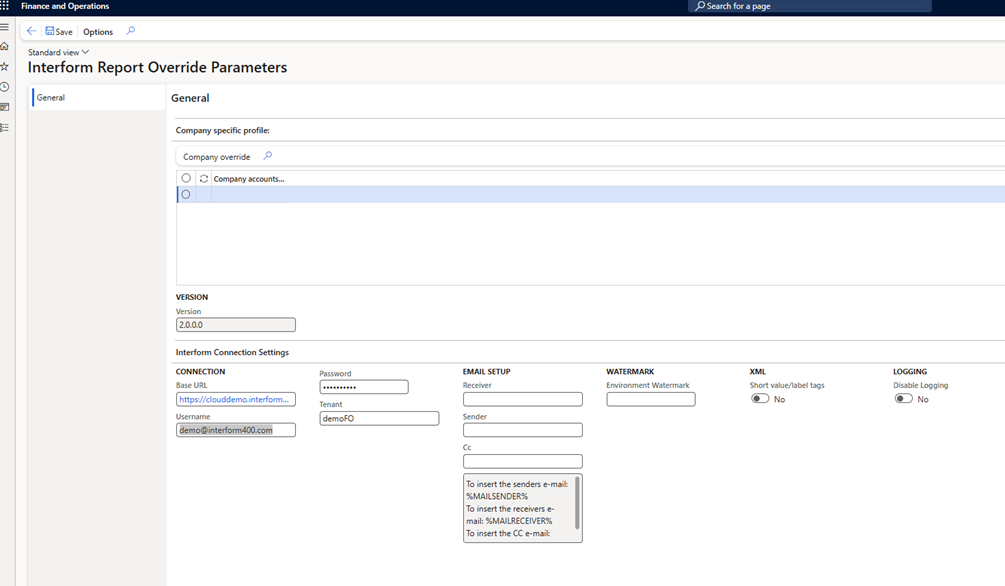Click the back arrow icon

(x=31, y=31)
